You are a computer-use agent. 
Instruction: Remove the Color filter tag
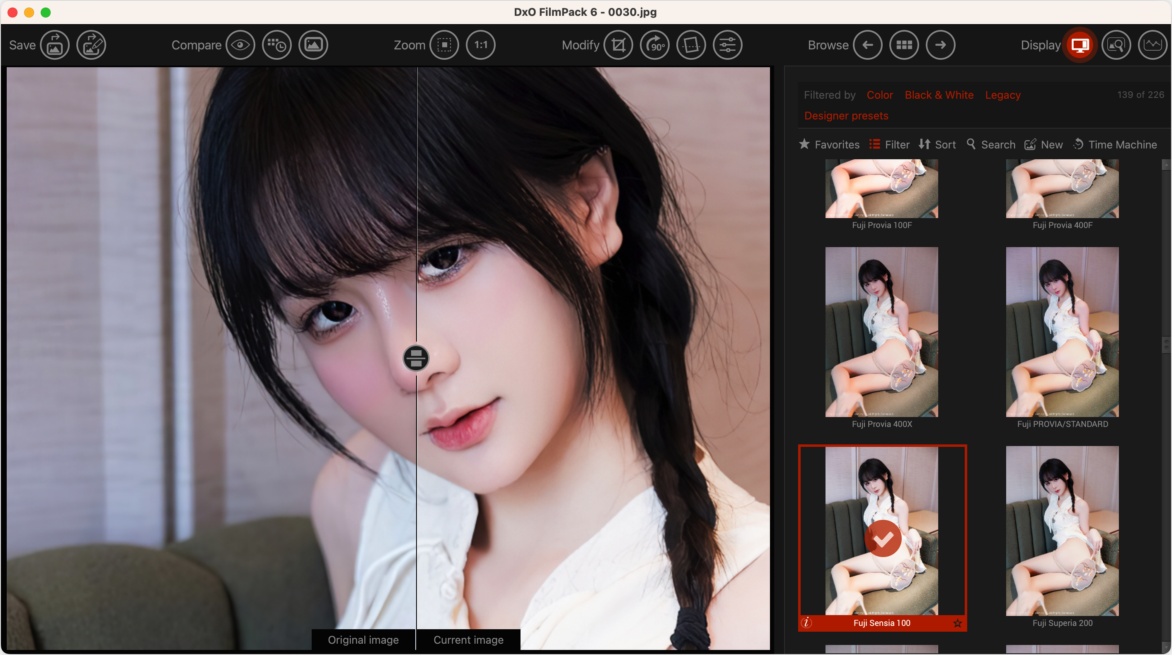coord(880,95)
